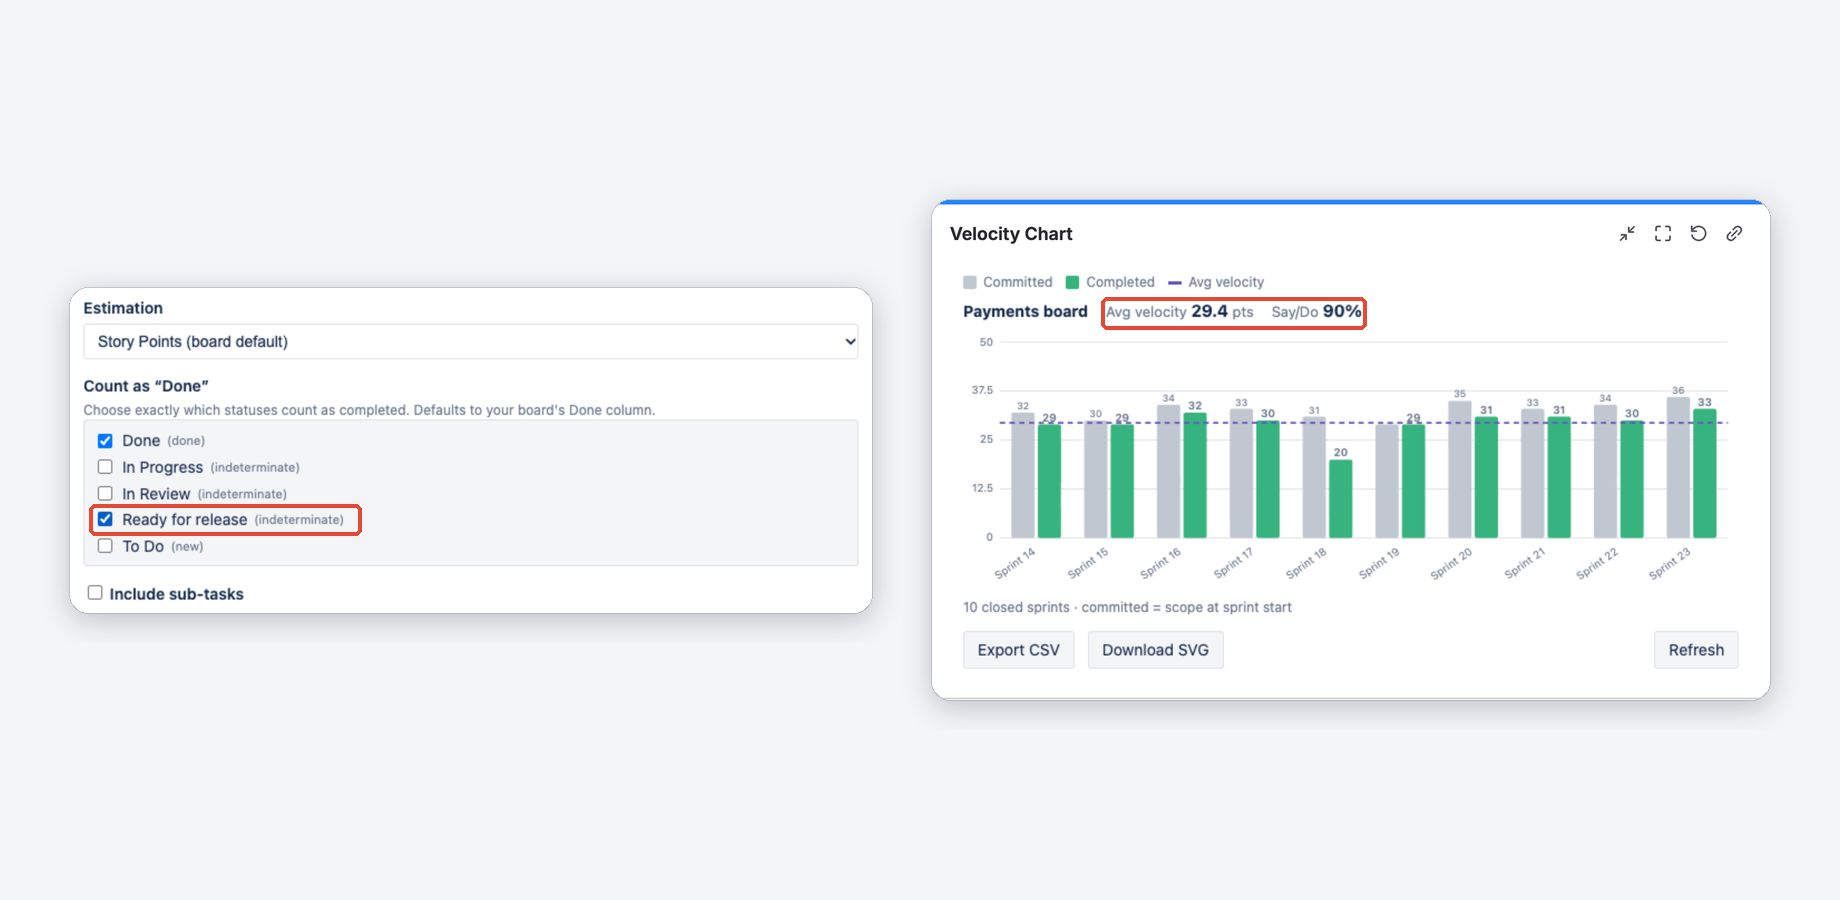Click the refresh arrow icon in Velocity Chart header

point(1698,233)
